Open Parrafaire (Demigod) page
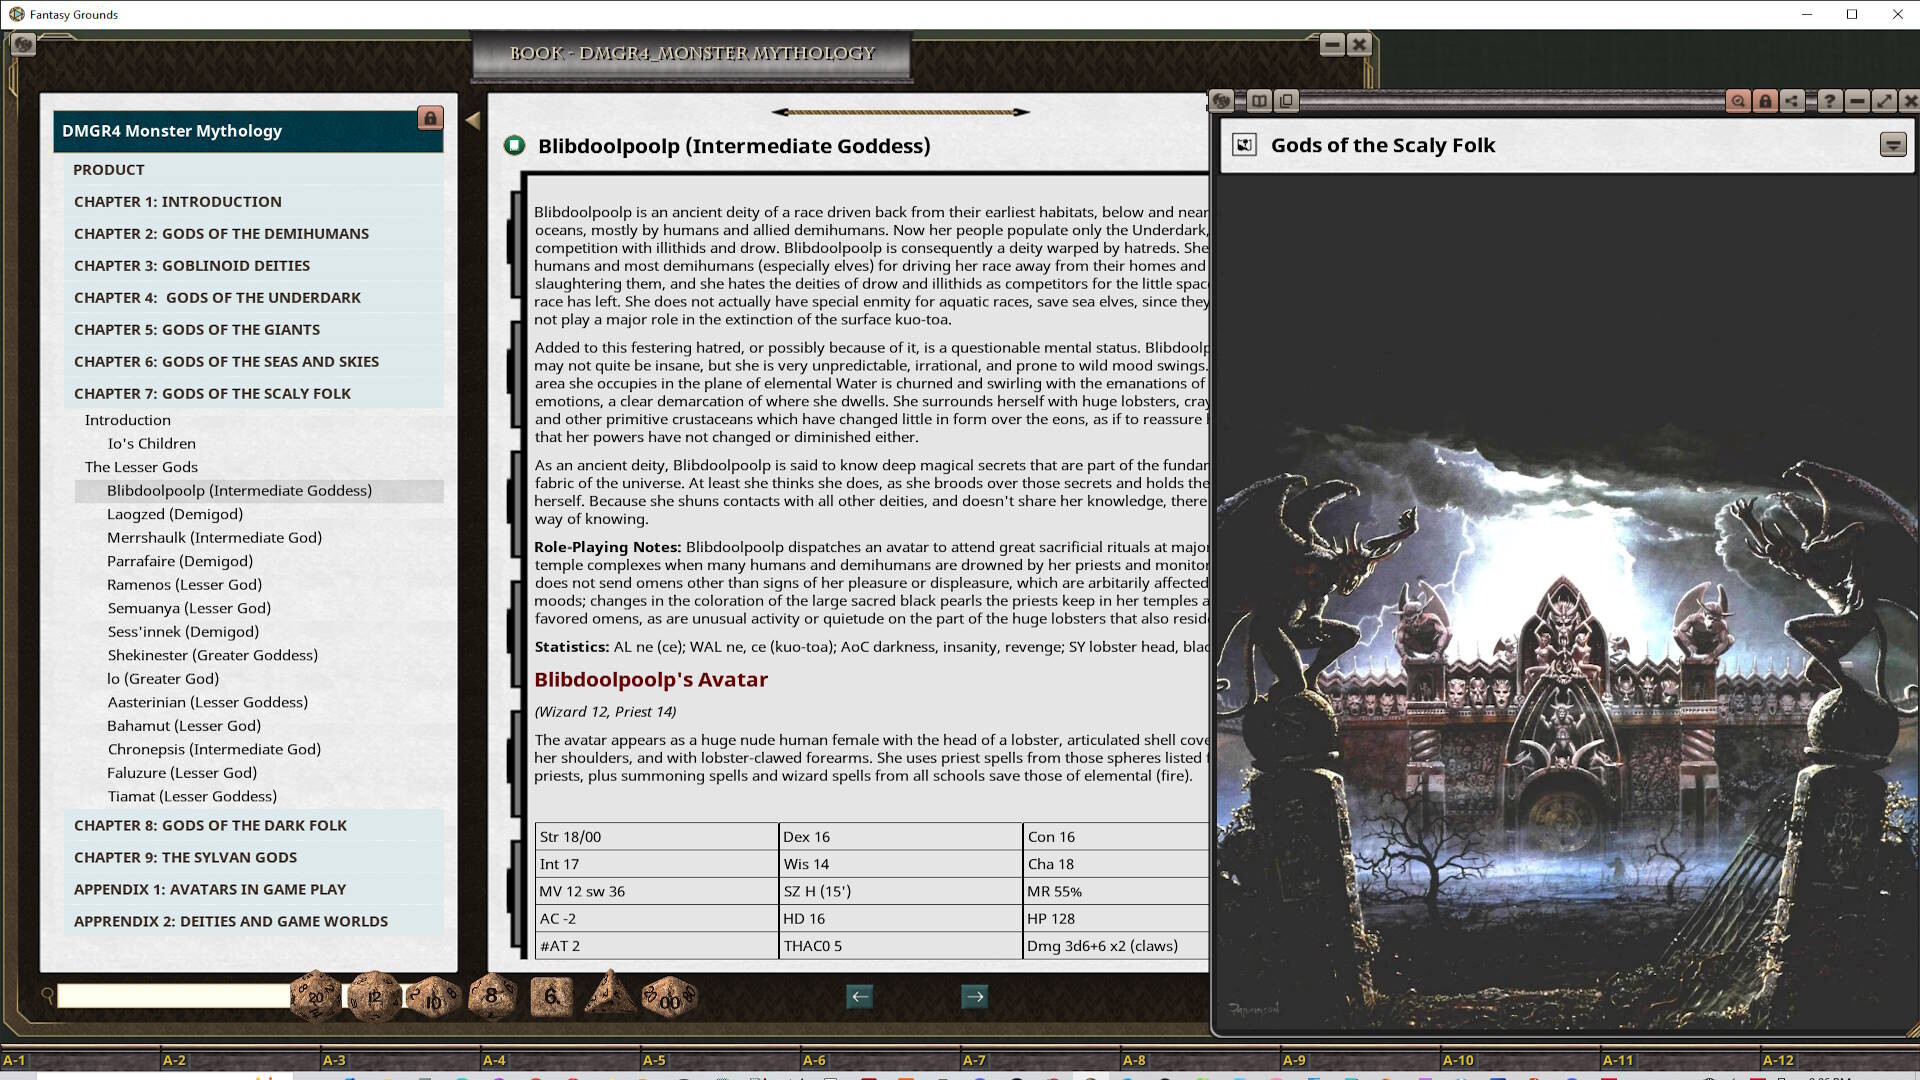Viewport: 1920px width, 1080px height. [x=180, y=562]
